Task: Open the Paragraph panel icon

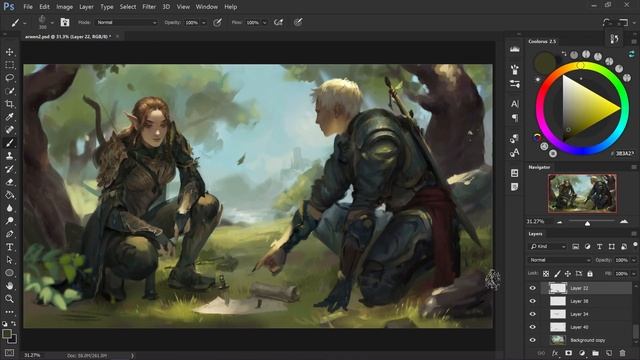Action: tap(515, 118)
